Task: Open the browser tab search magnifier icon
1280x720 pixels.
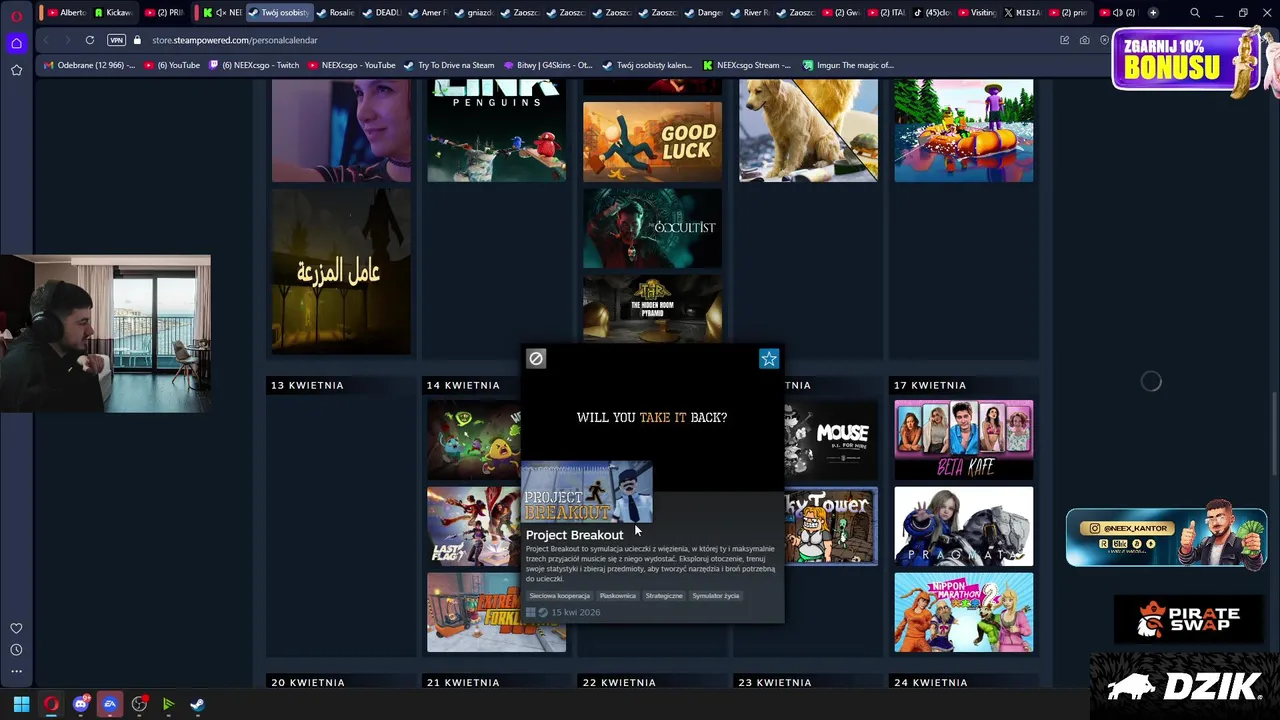Action: 1195,13
